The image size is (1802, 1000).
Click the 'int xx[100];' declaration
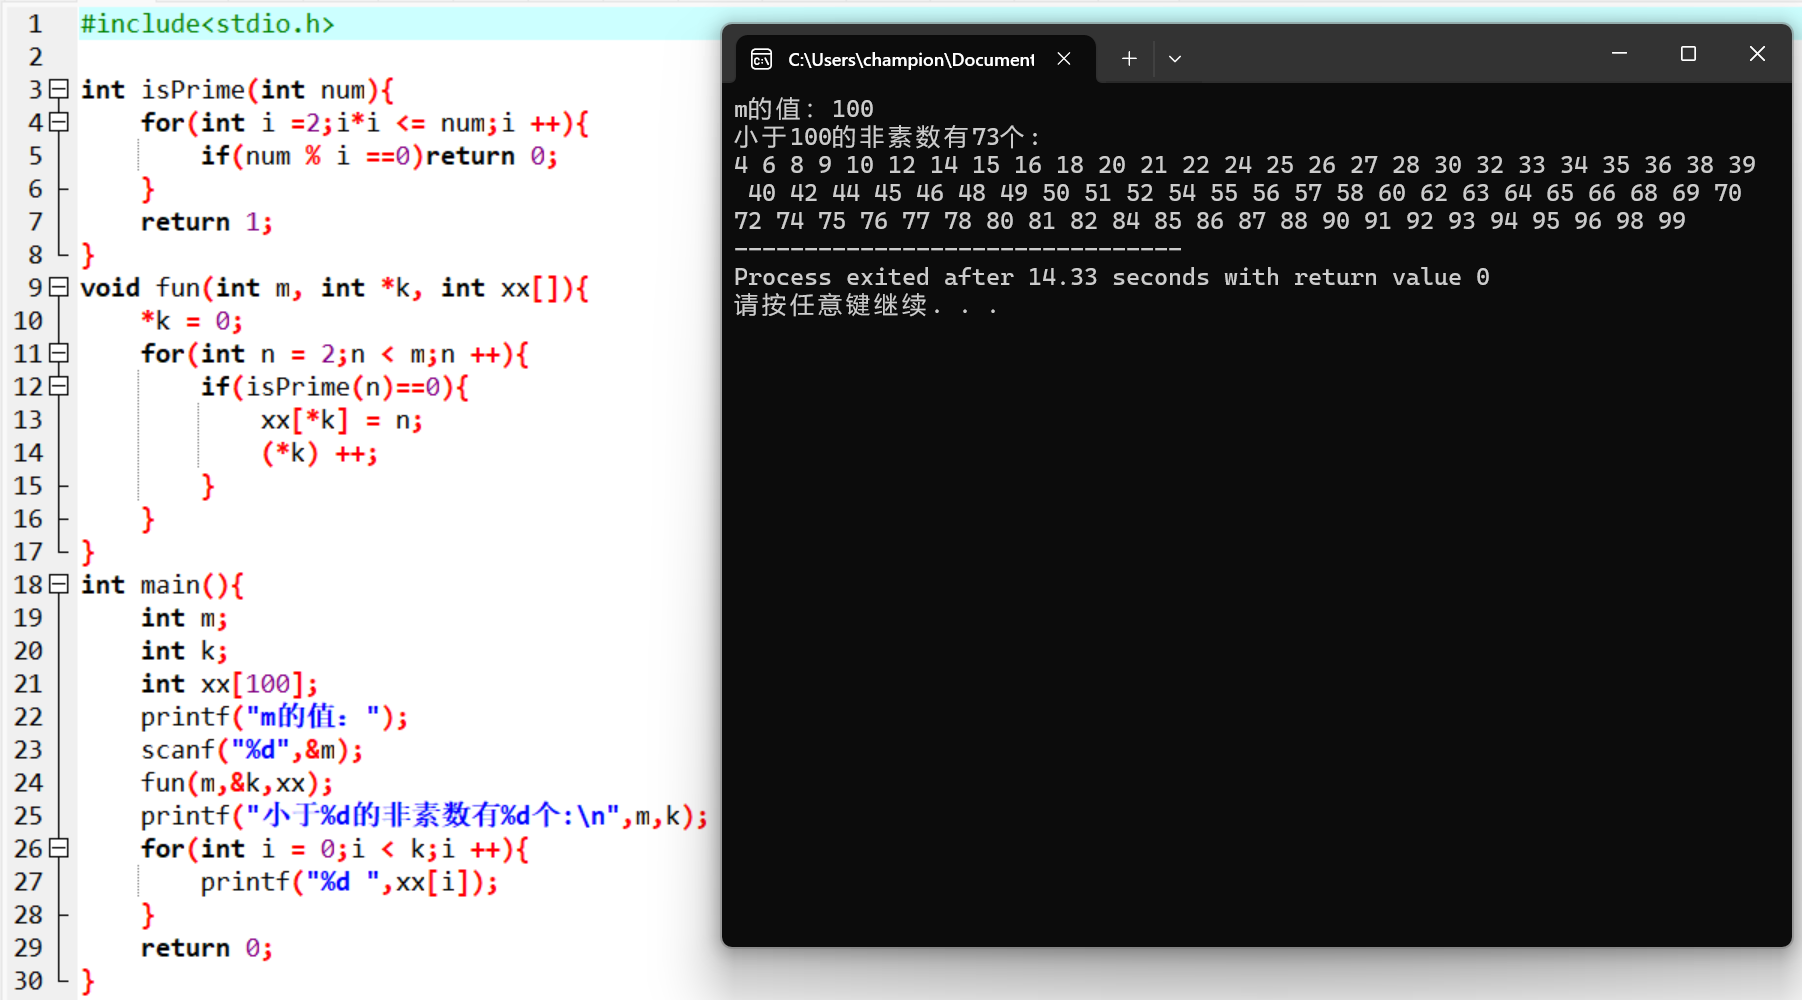[x=229, y=683]
